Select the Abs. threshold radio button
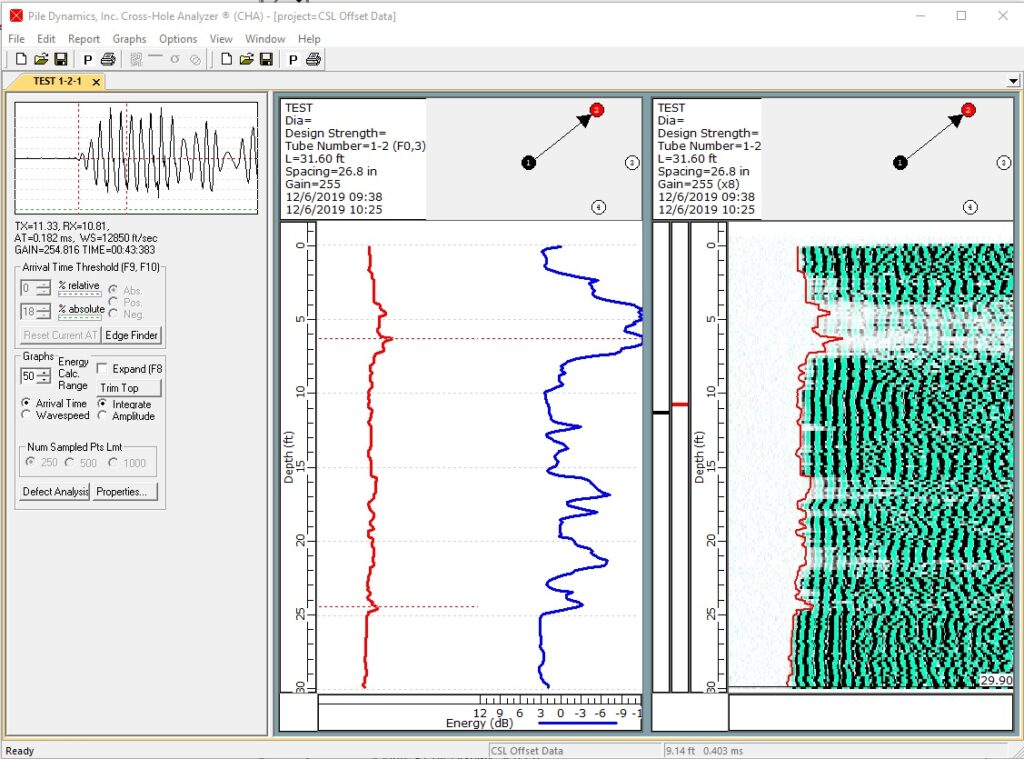Viewport: 1024px width, 759px height. (x=114, y=289)
